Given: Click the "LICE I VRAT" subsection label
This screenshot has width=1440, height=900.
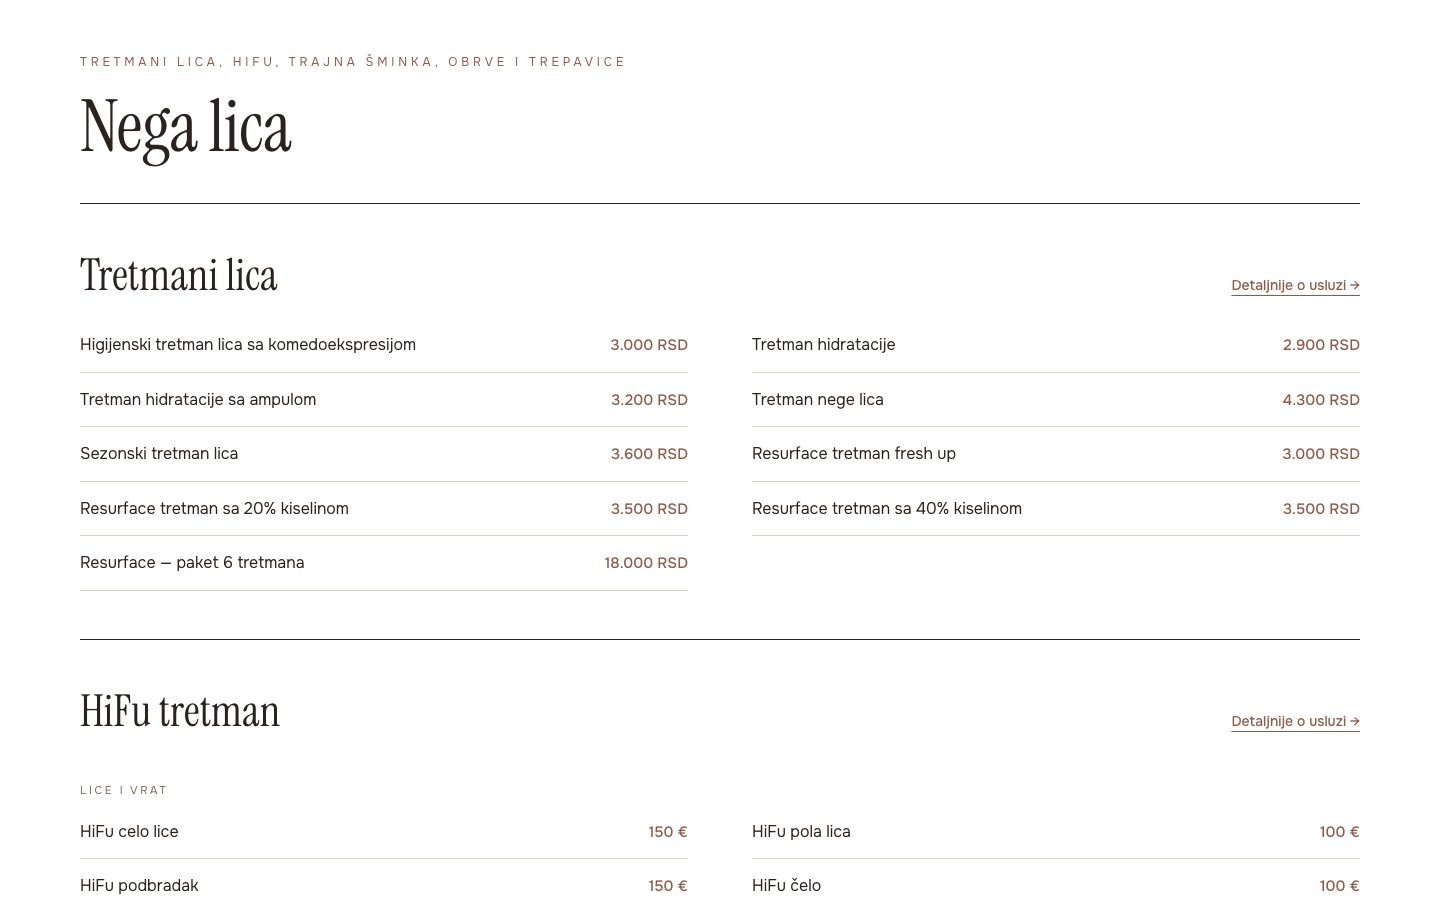Looking at the screenshot, I should 124,790.
